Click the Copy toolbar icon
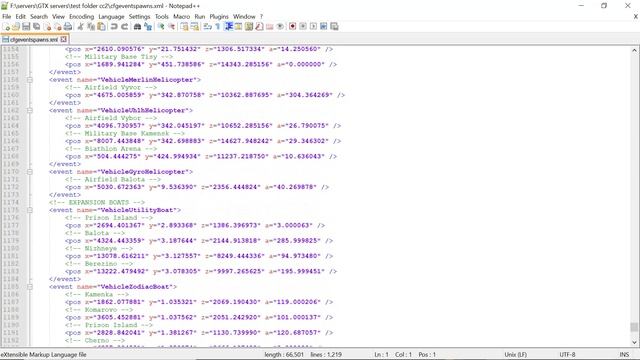Viewport: 640px width, 360px height. (x=91, y=27)
